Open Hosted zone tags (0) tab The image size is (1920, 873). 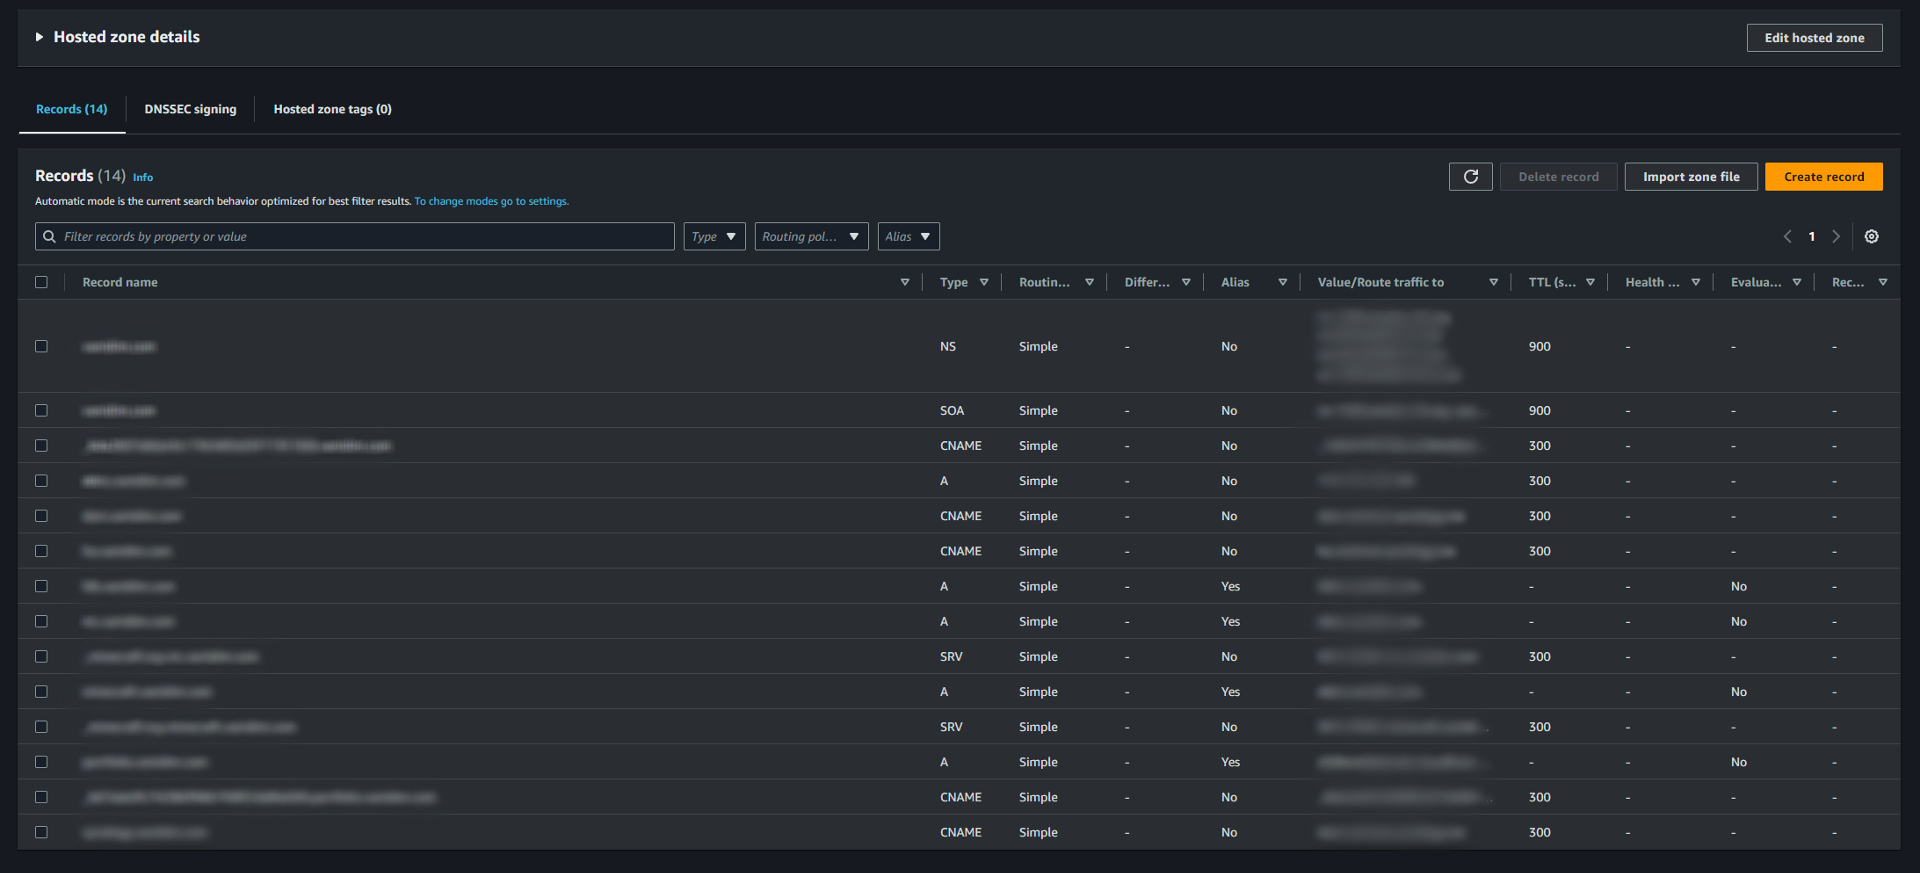[x=333, y=109]
